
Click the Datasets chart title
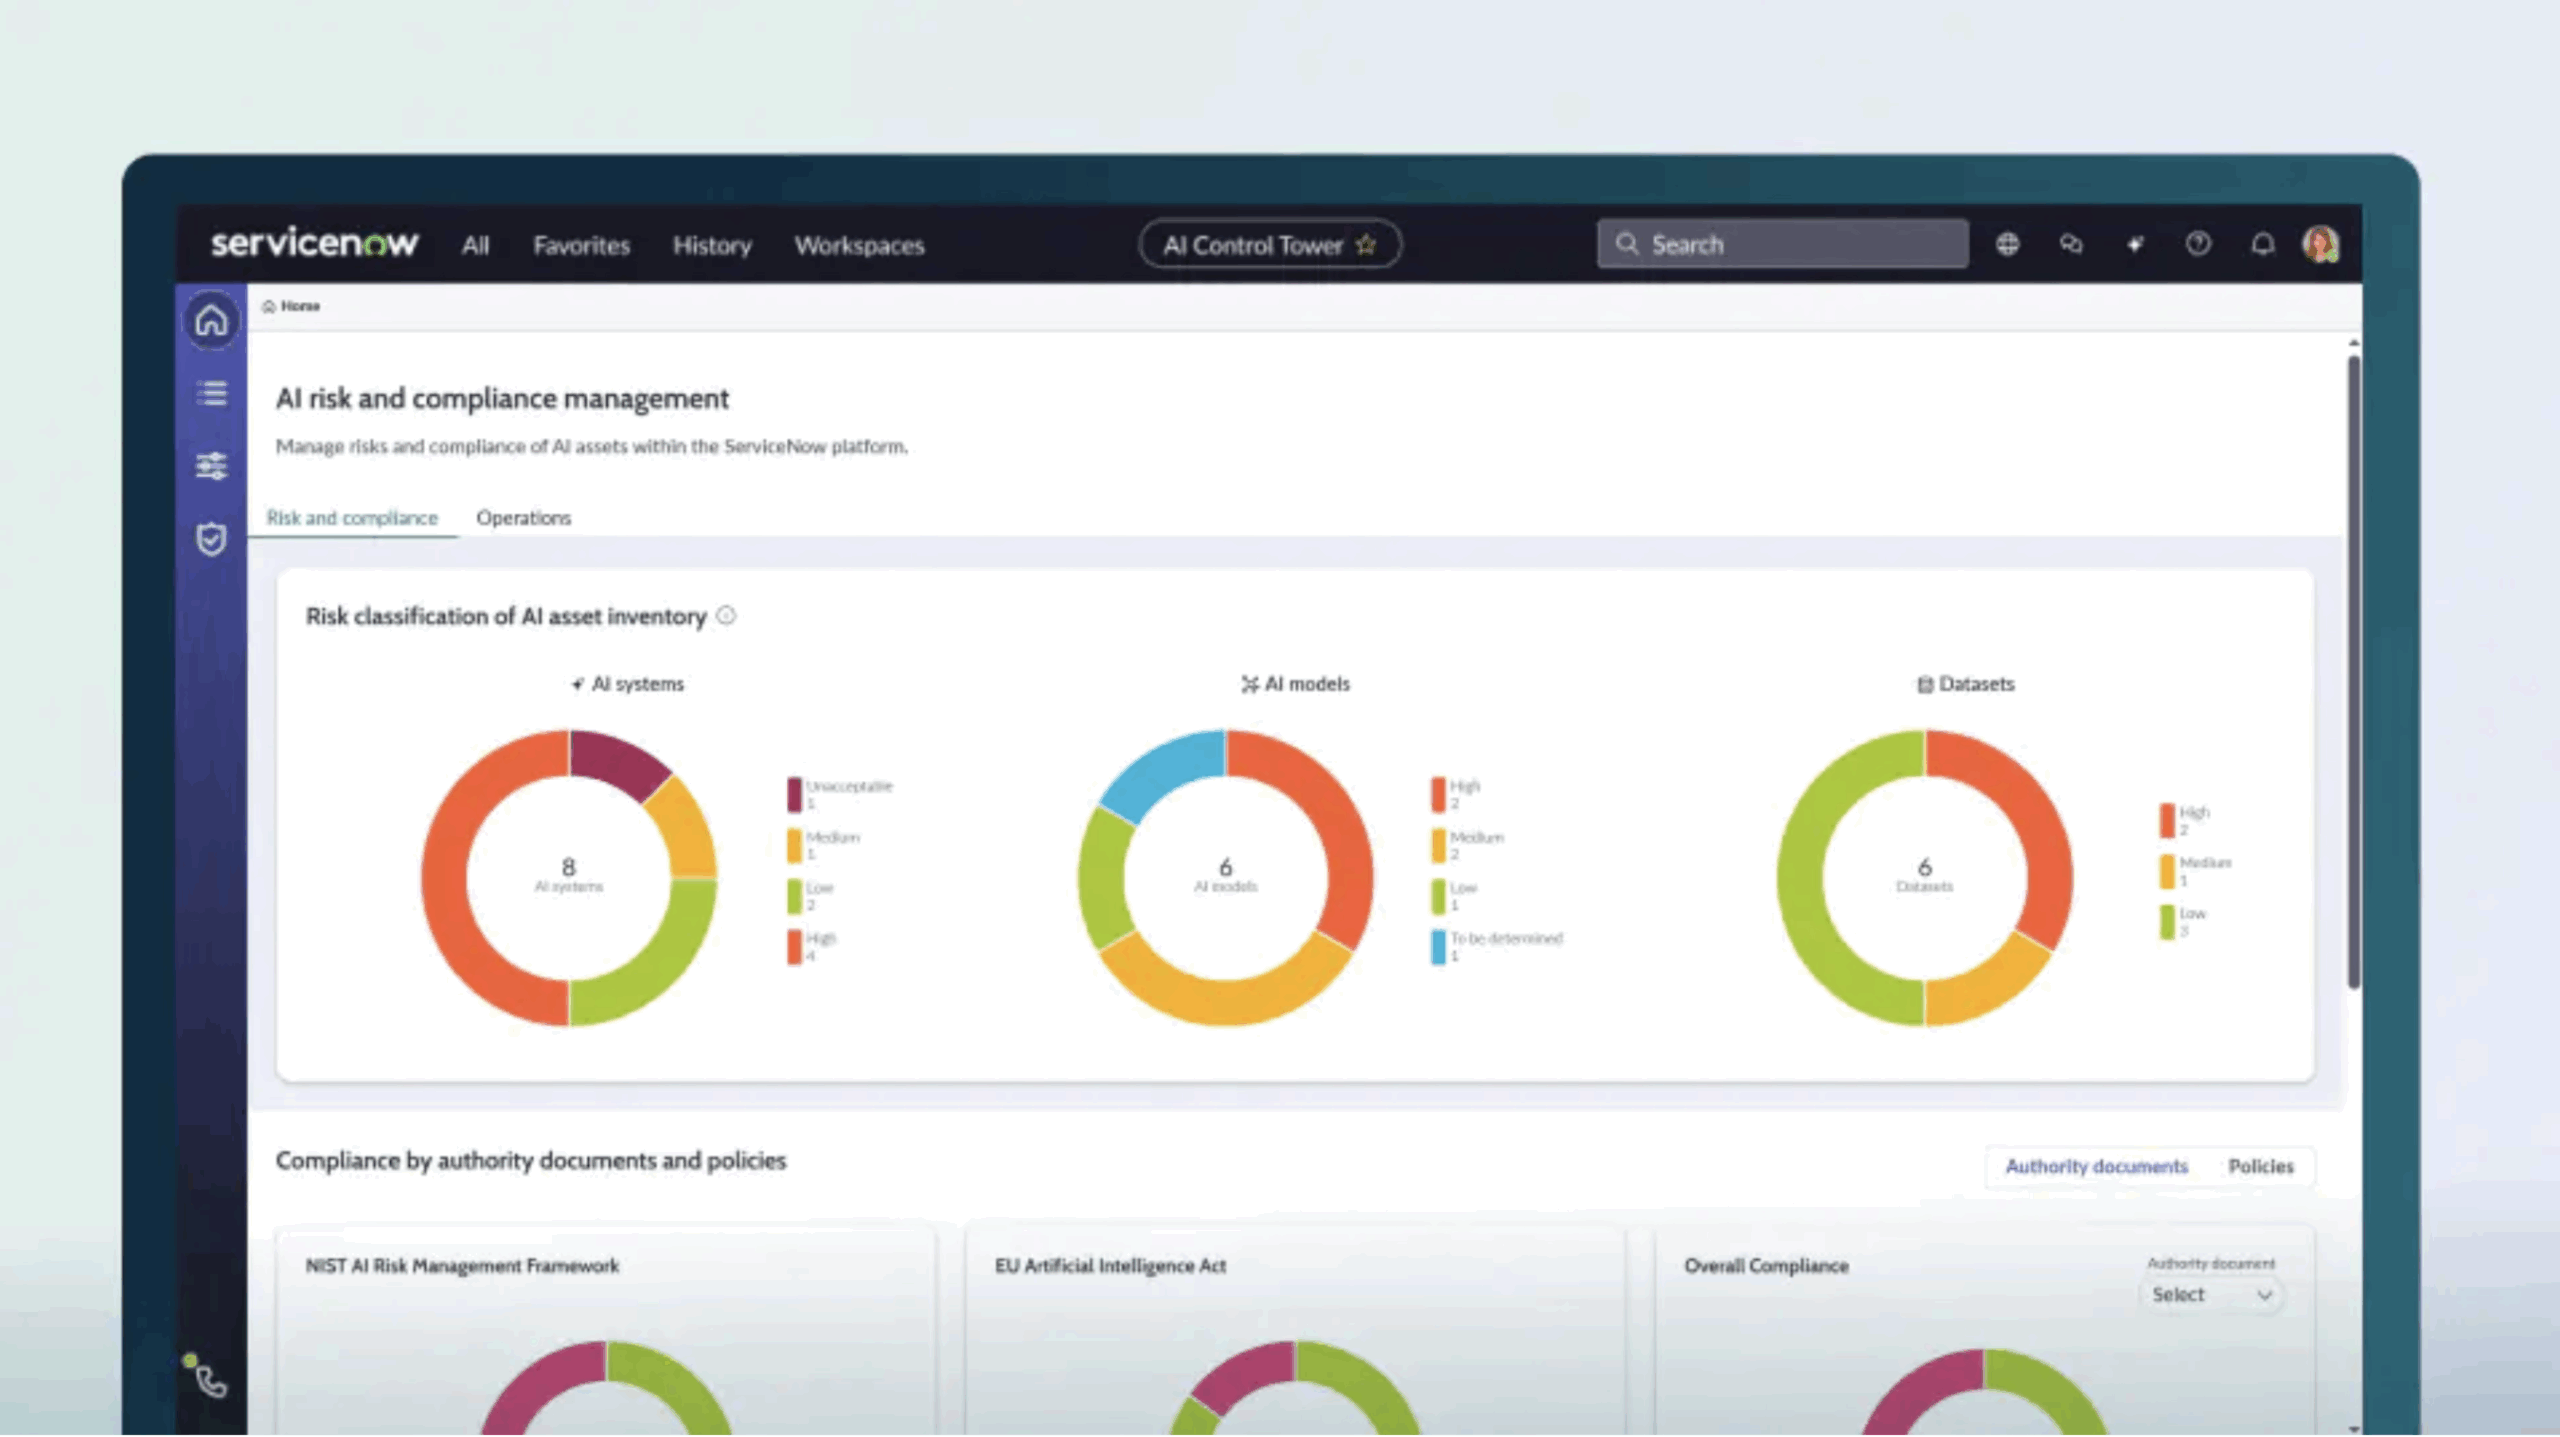(1976, 684)
